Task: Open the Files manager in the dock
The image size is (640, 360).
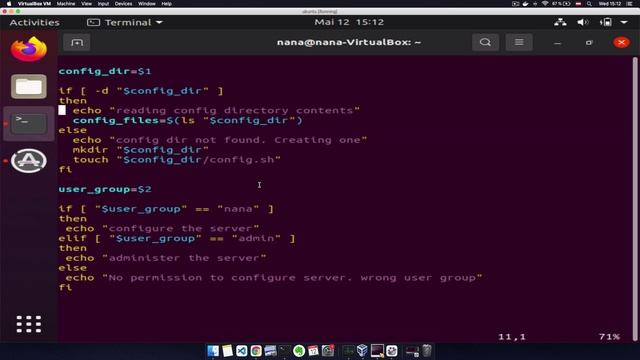Action: (x=29, y=86)
